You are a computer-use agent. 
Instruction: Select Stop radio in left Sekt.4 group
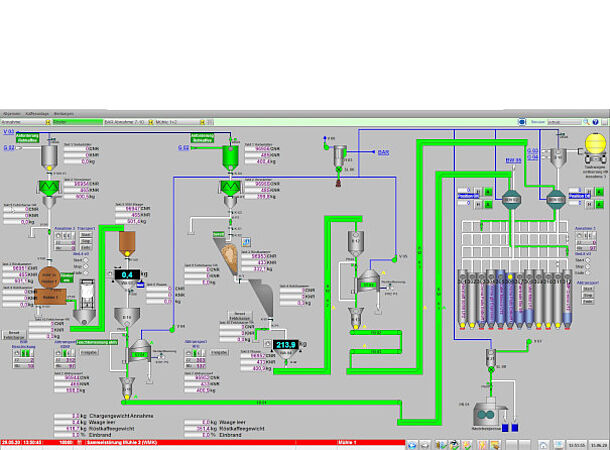pos(86,266)
